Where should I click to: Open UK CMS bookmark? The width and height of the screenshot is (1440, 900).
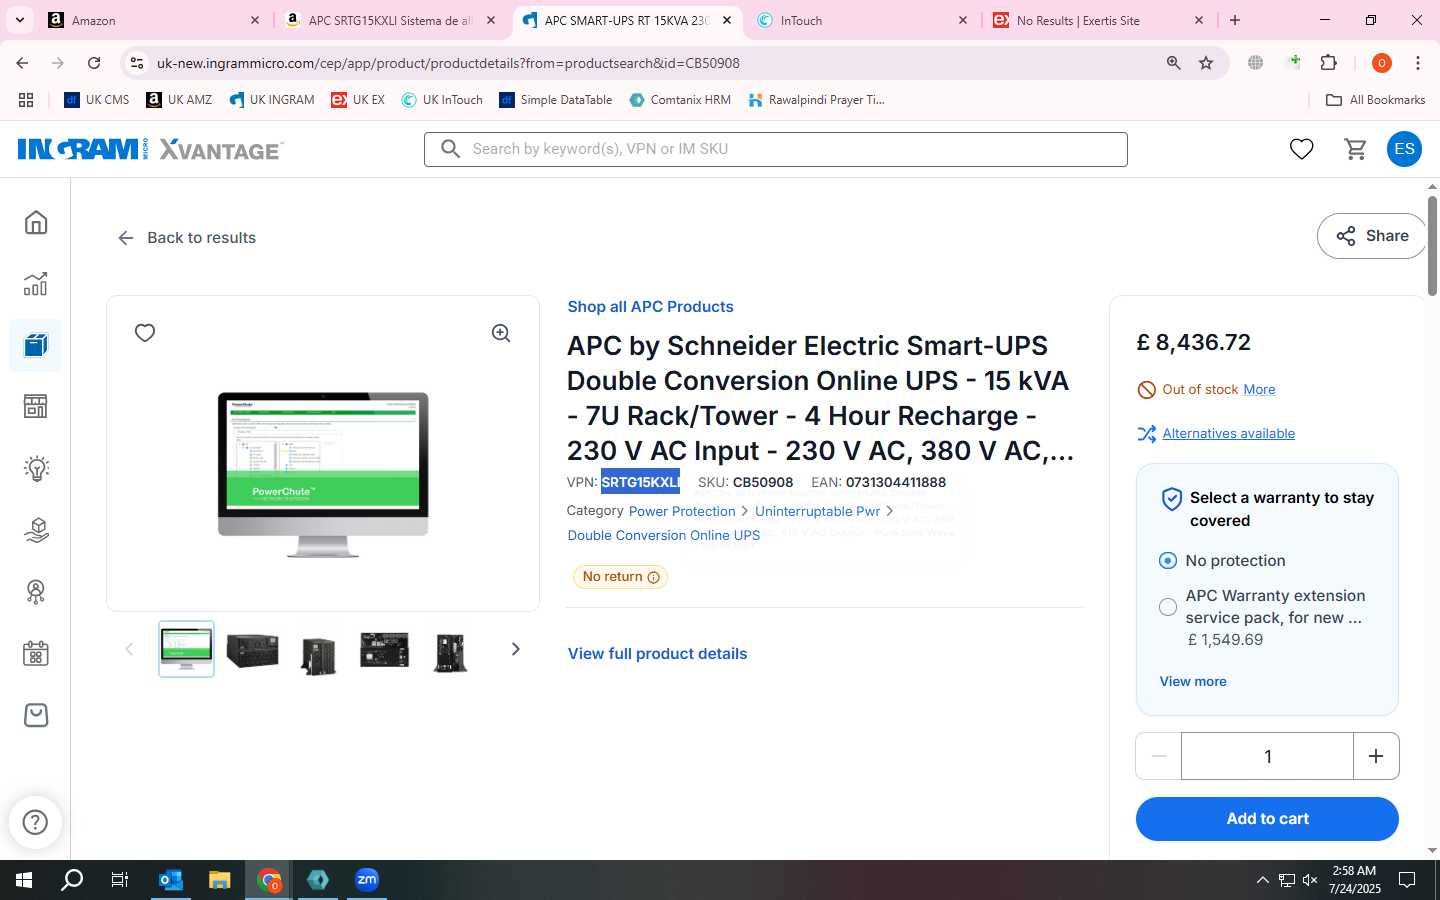tap(97, 100)
